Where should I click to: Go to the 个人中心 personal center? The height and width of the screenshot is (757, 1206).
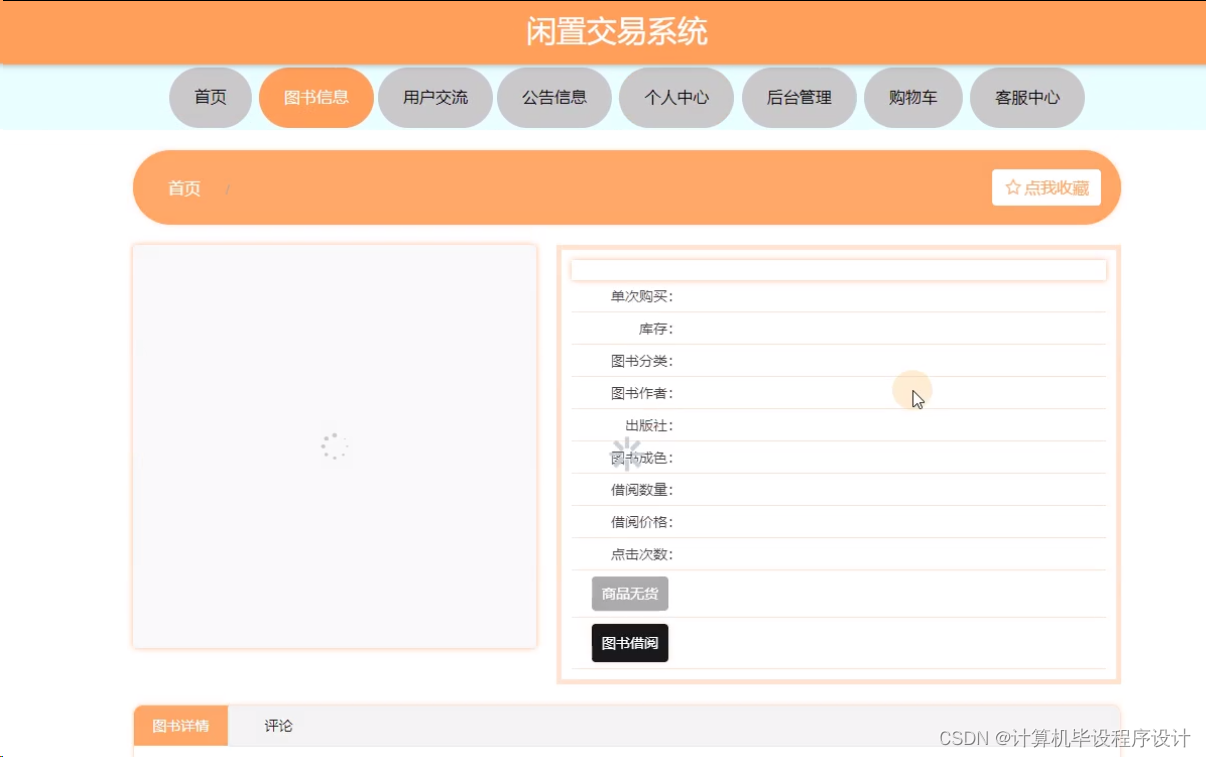click(676, 97)
